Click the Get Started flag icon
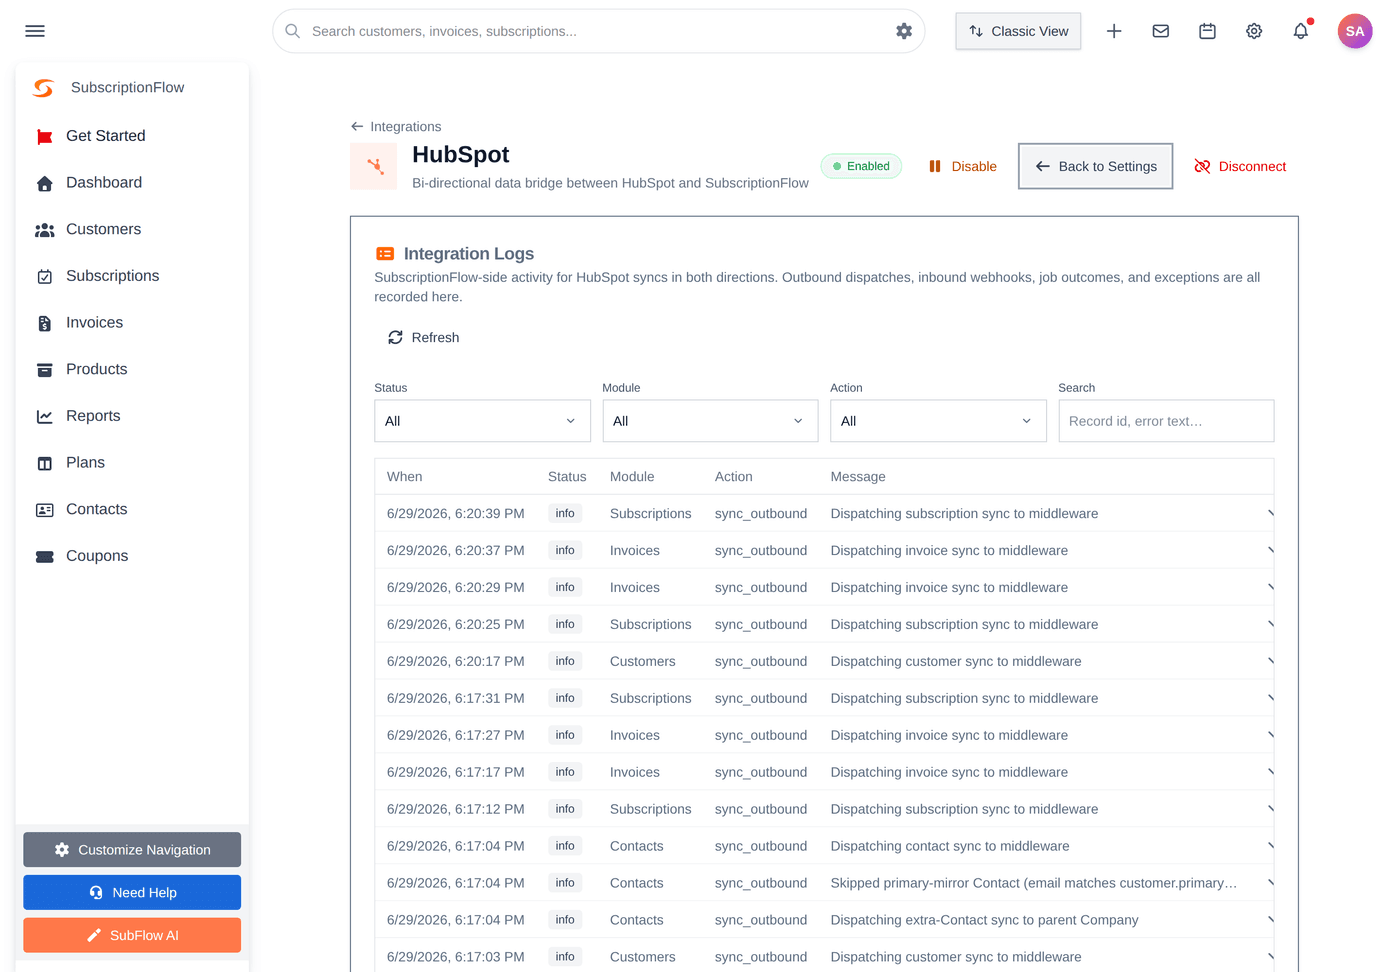Screen dimensions: 1400x972 coord(44,136)
